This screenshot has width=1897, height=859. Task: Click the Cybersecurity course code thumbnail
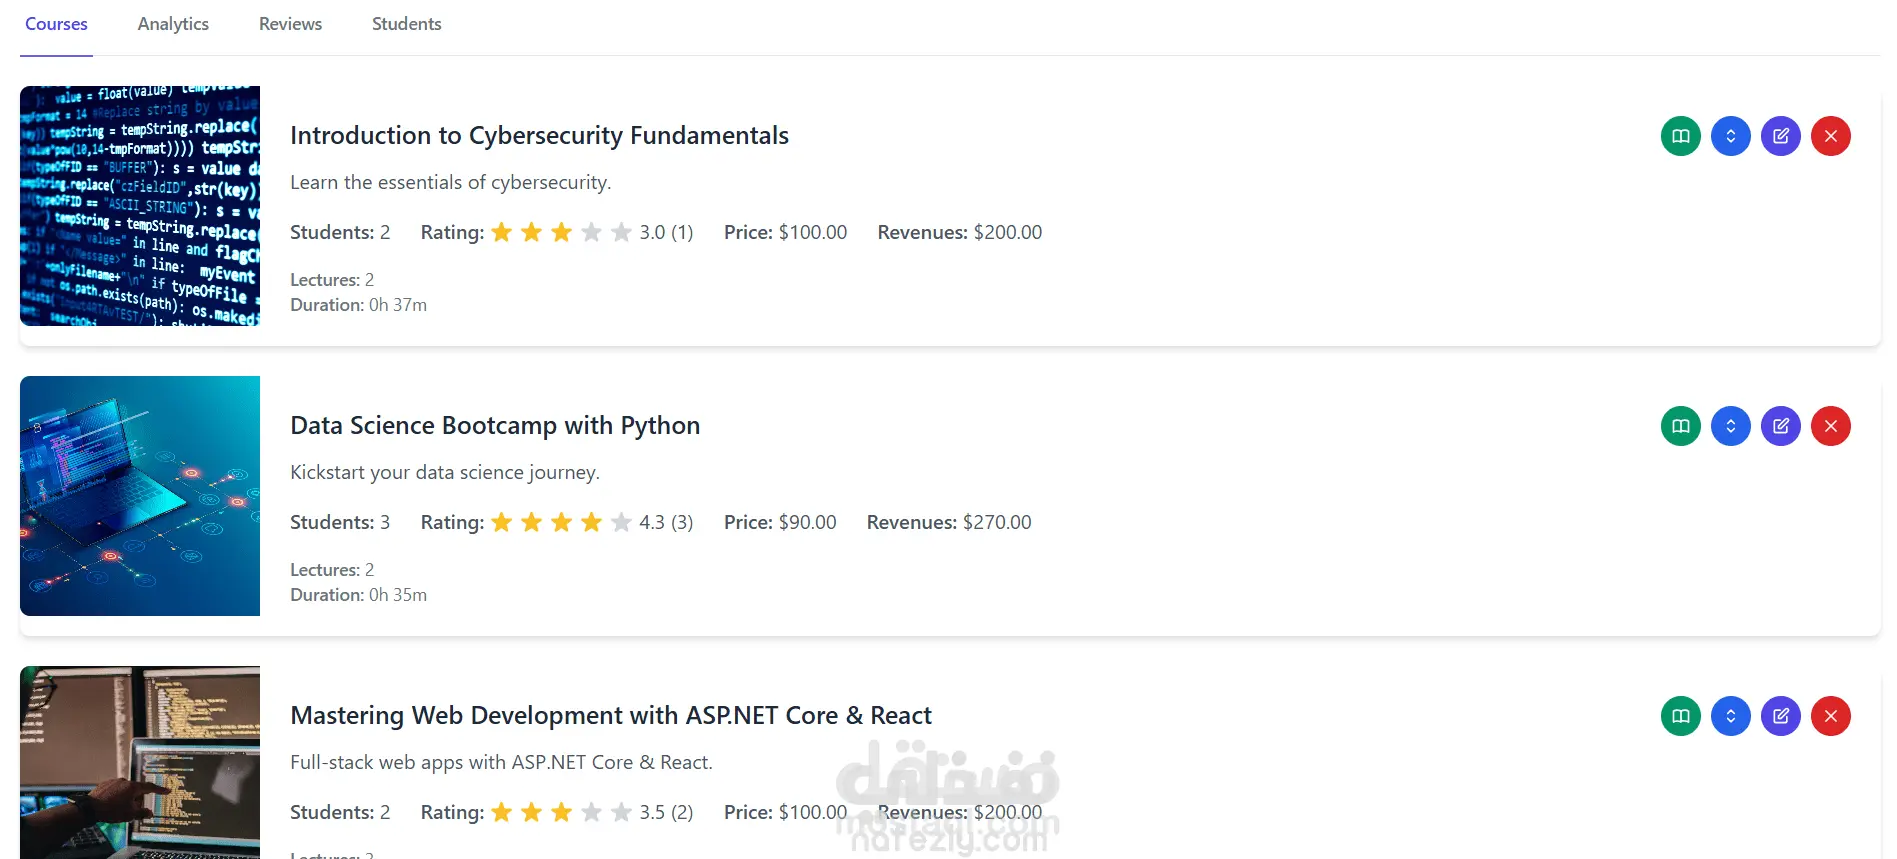[140, 206]
